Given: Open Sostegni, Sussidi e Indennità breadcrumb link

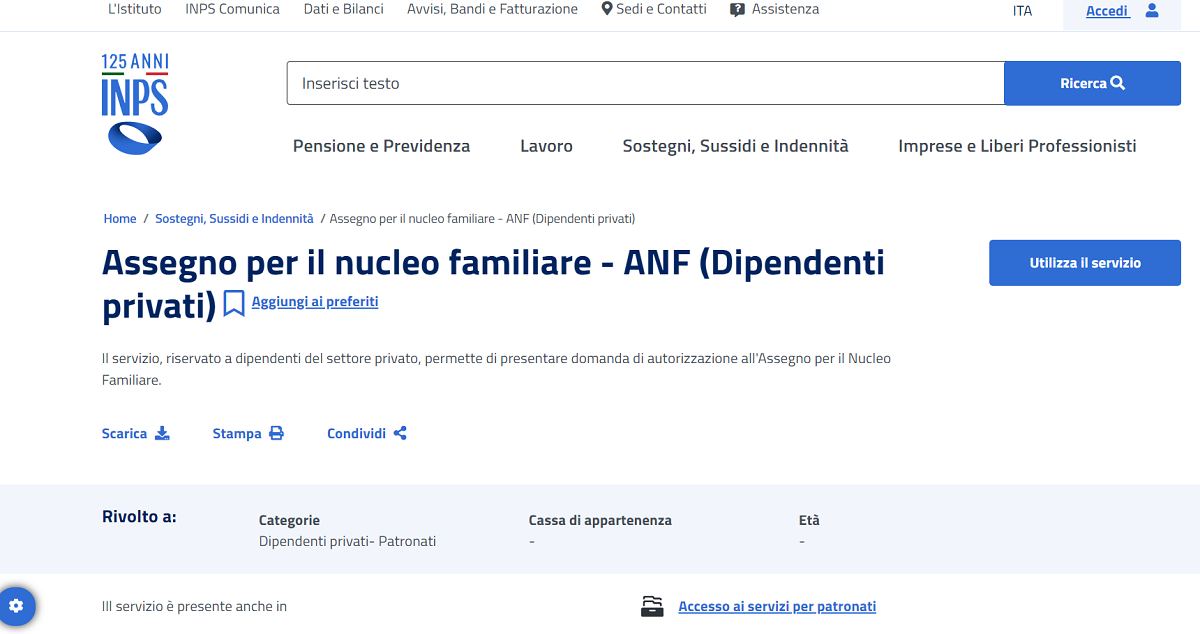Looking at the screenshot, I should tap(234, 218).
